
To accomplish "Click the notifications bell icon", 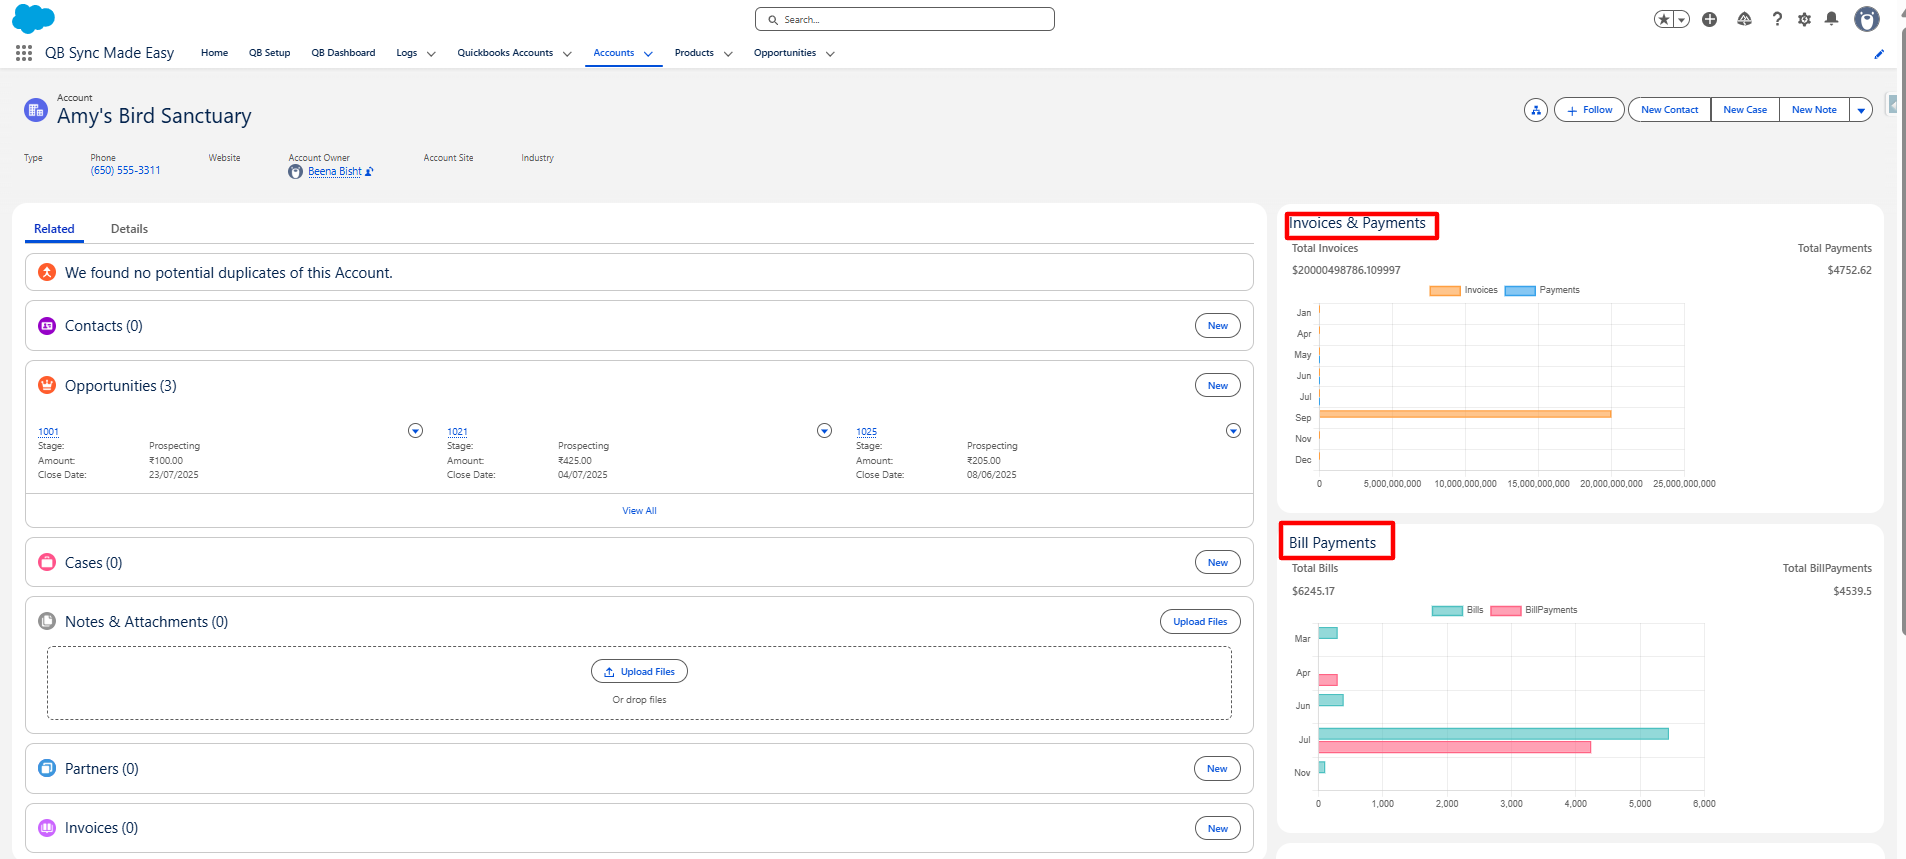I will coord(1831,19).
